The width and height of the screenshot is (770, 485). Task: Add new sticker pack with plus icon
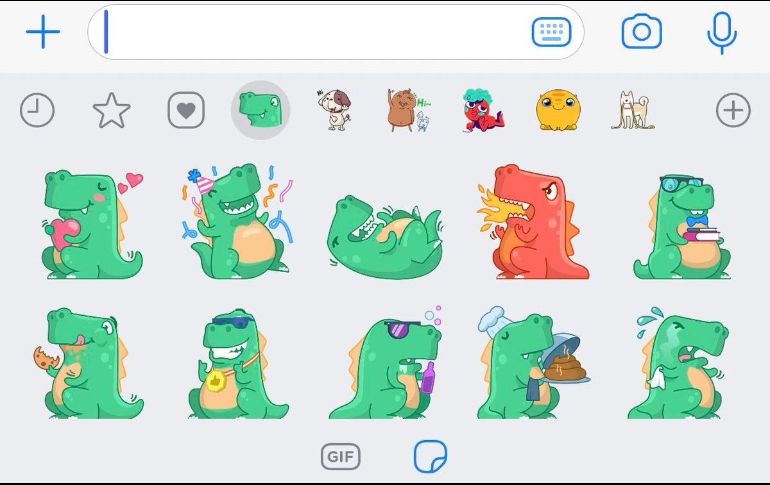click(733, 110)
